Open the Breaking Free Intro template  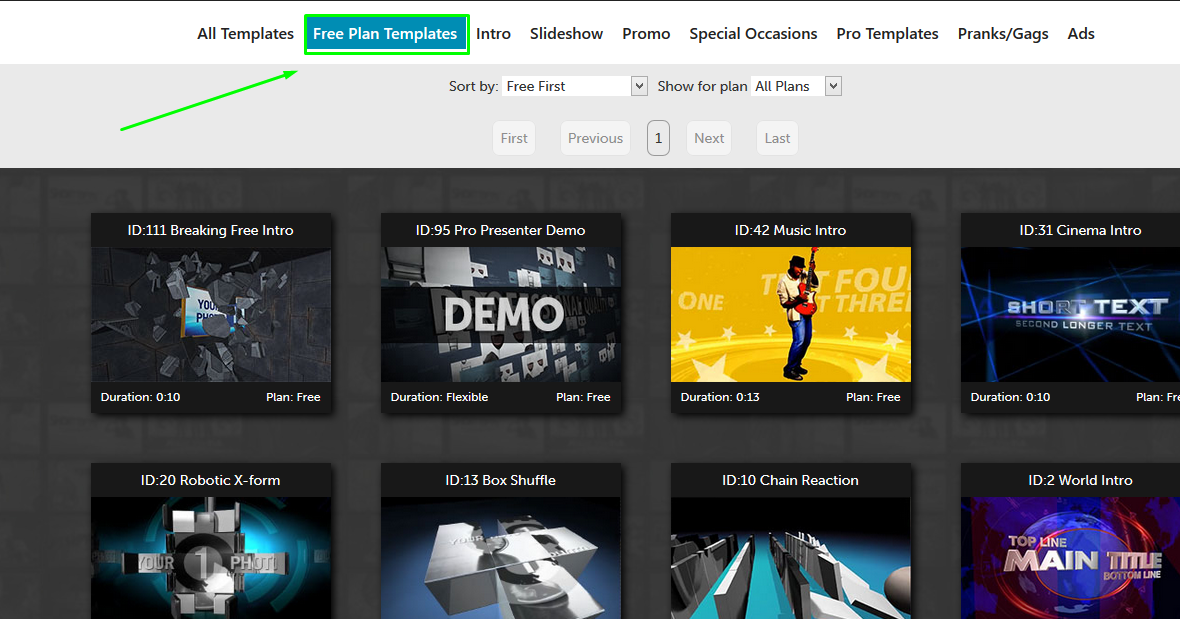tap(211, 310)
